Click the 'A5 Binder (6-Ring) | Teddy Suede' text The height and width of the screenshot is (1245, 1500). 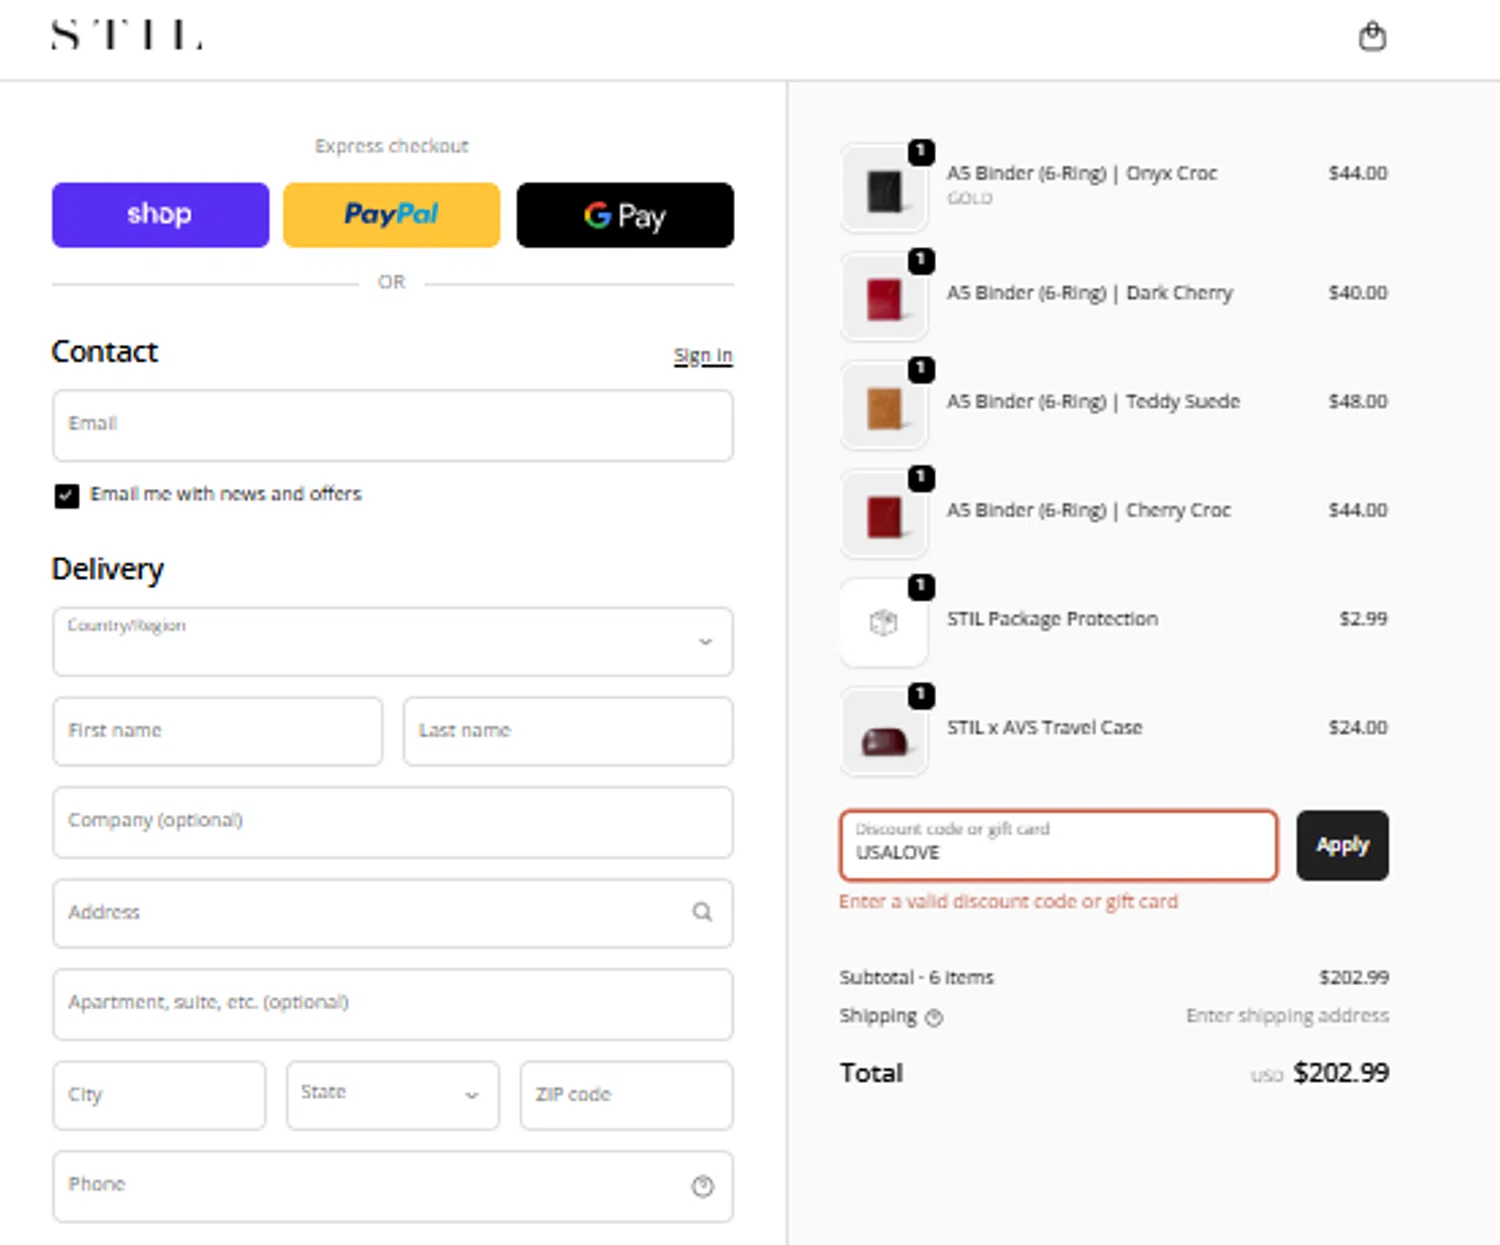pos(1093,402)
